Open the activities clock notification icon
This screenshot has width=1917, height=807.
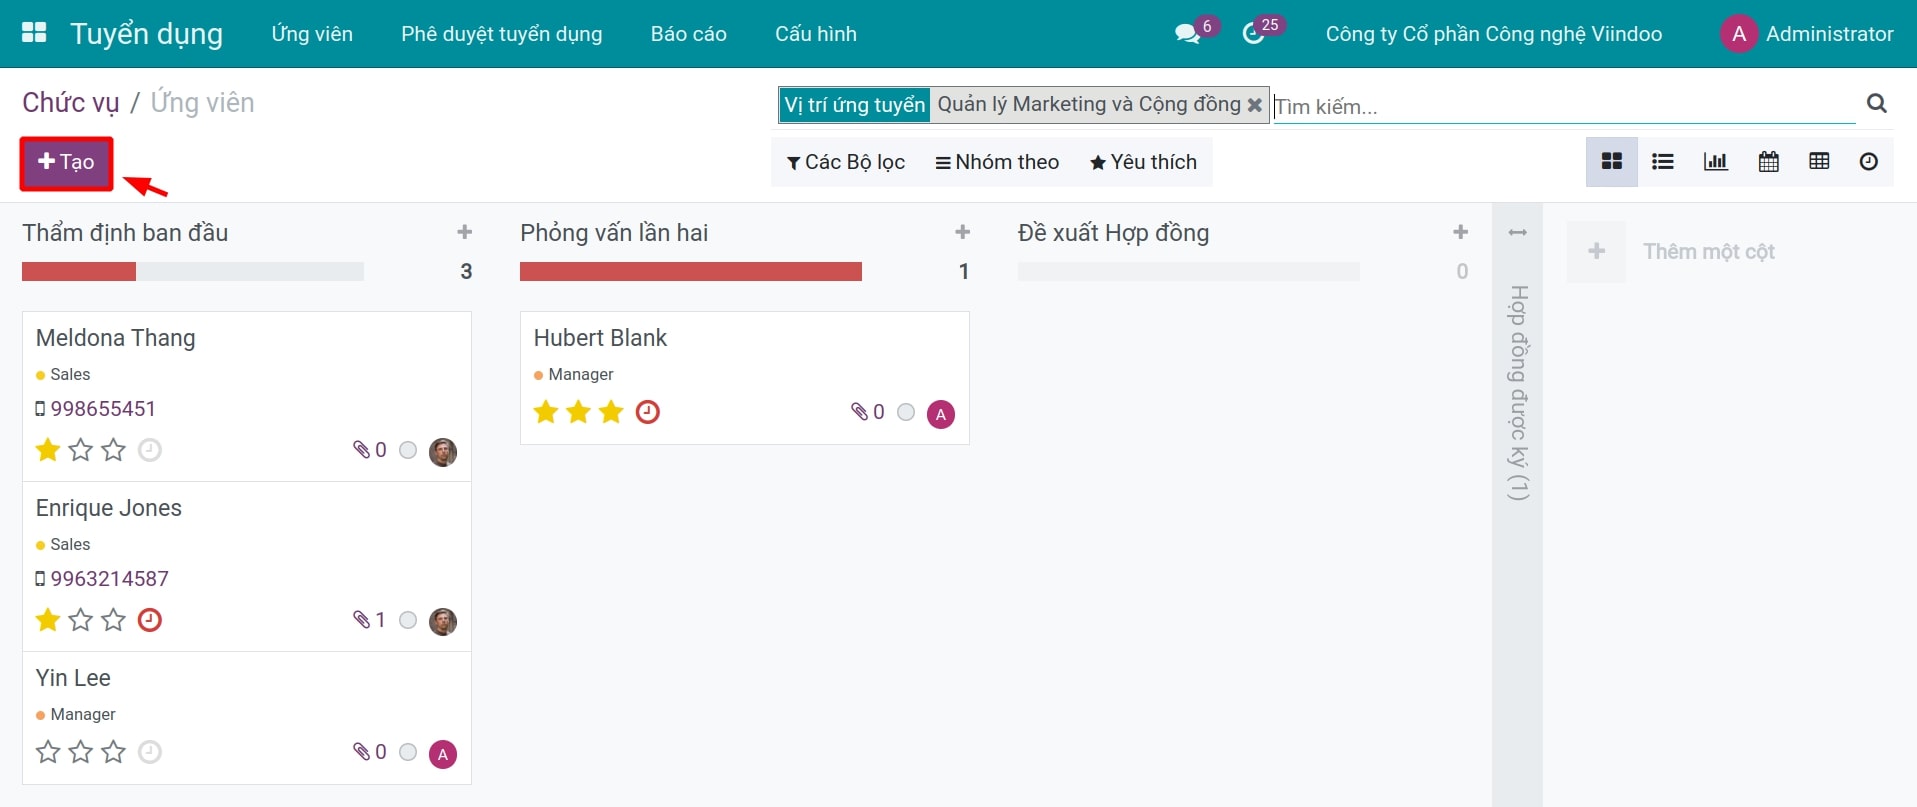click(x=1253, y=34)
